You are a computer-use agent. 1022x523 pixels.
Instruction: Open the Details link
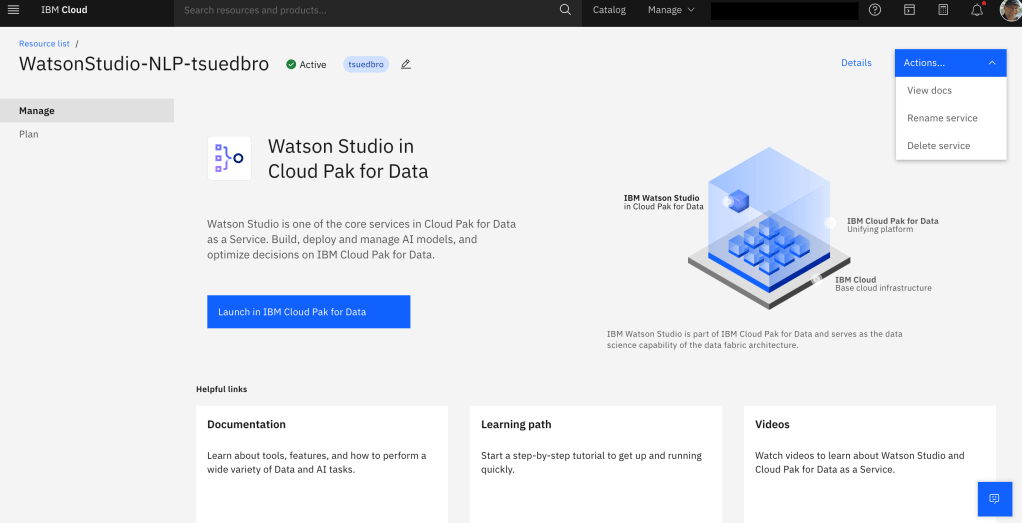click(x=856, y=63)
